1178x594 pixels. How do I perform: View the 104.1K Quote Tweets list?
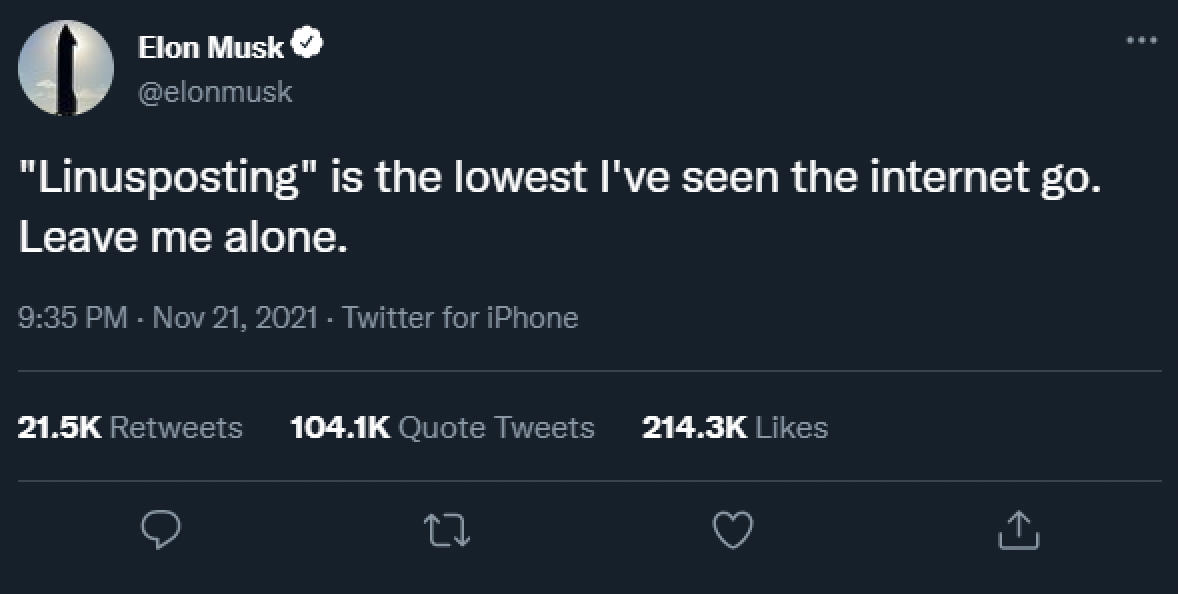click(x=442, y=428)
